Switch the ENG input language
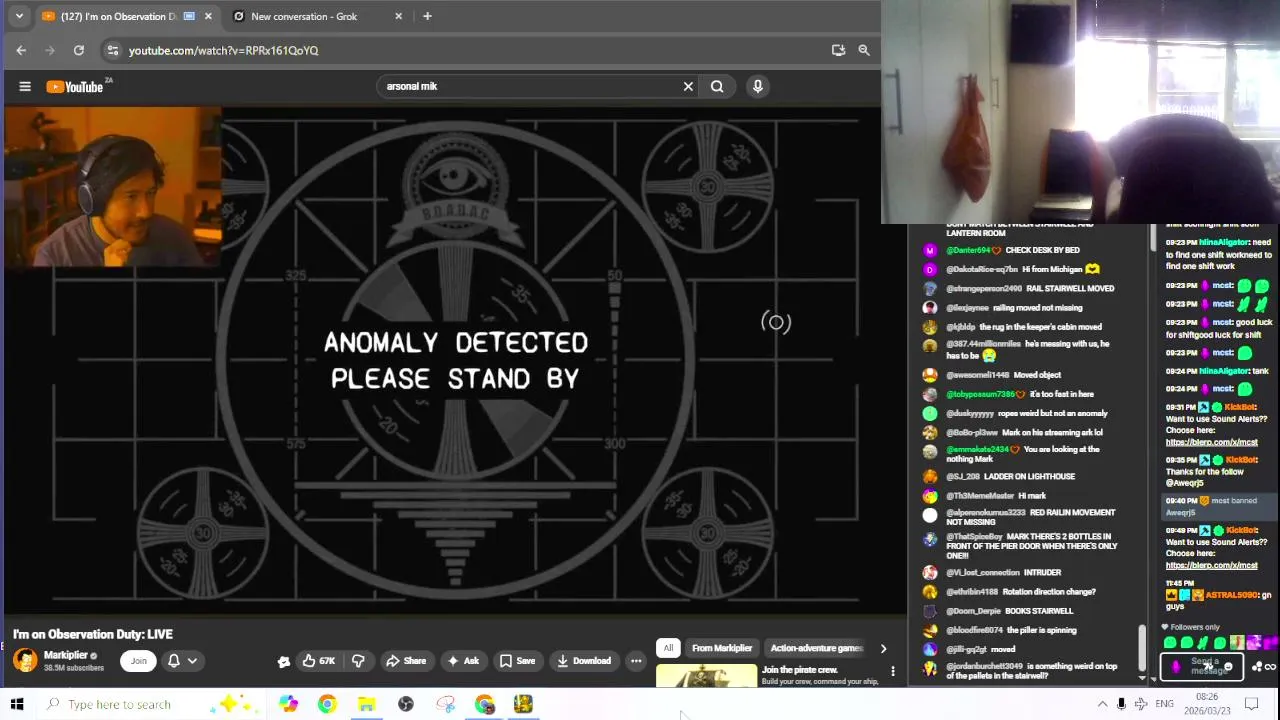 [x=1164, y=704]
